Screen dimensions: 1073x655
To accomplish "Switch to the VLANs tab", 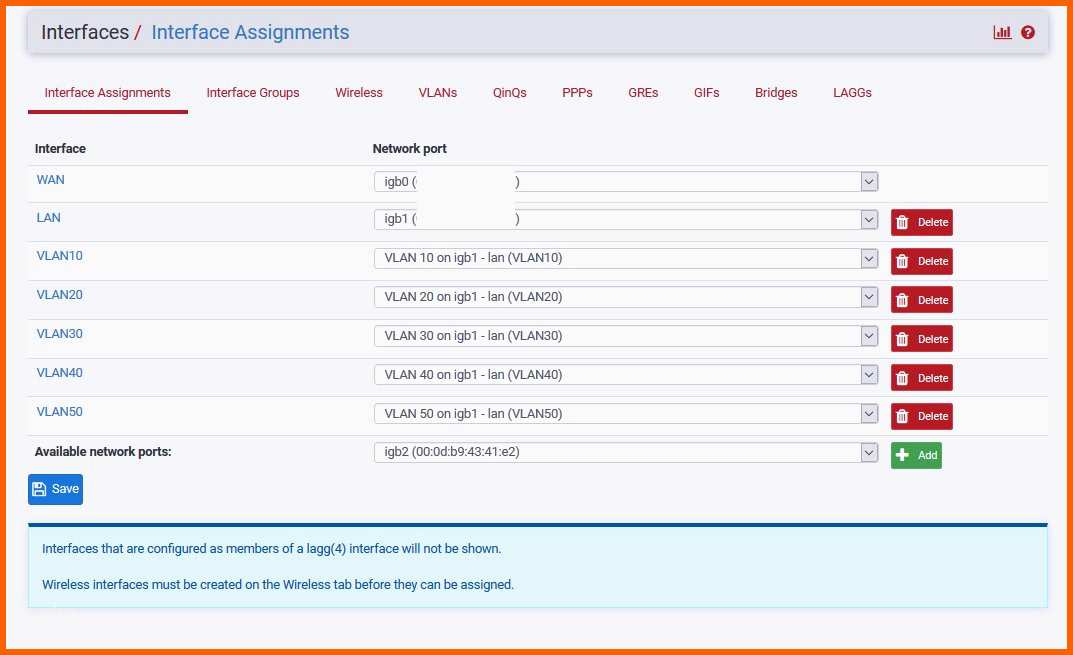I will point(437,93).
